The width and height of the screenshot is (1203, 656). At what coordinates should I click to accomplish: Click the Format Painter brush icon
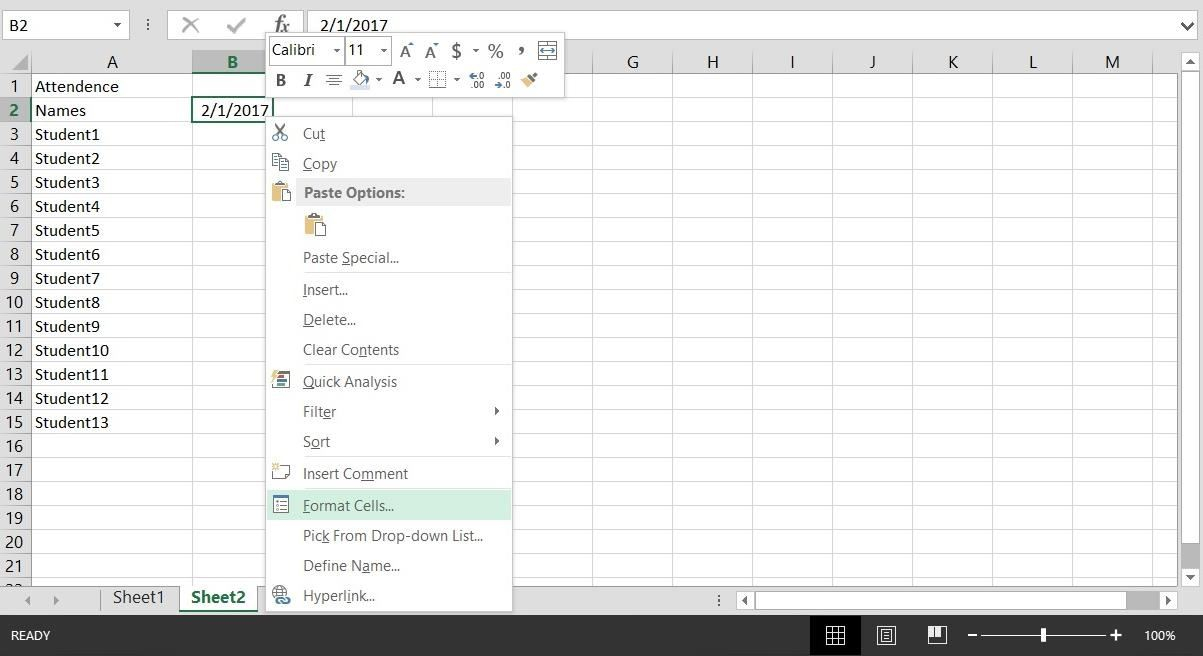(529, 80)
